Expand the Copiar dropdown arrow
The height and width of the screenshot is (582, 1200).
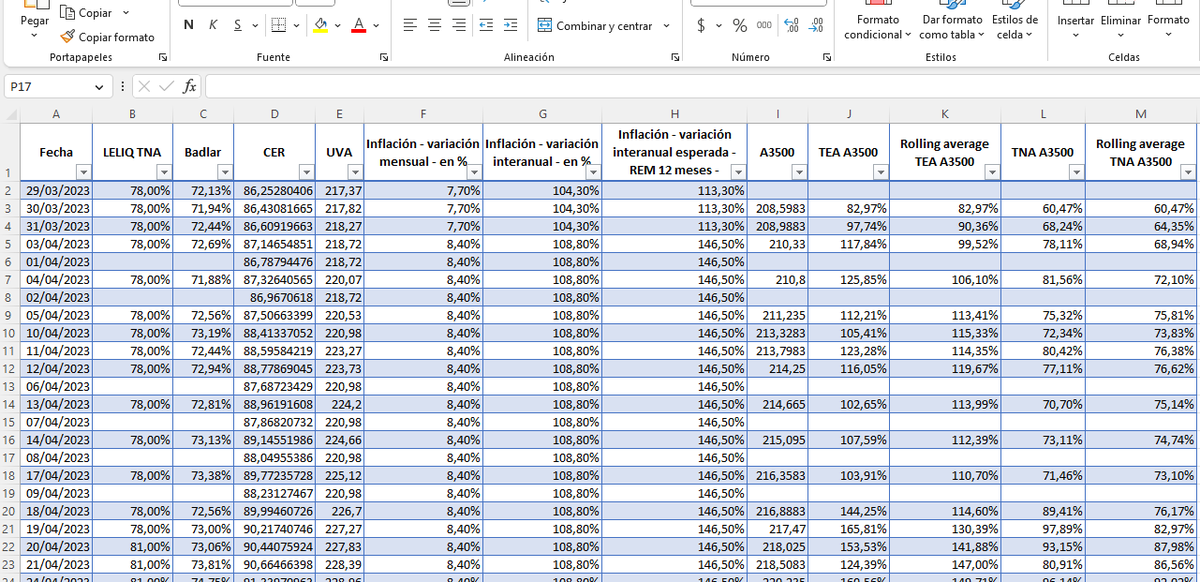click(x=125, y=13)
